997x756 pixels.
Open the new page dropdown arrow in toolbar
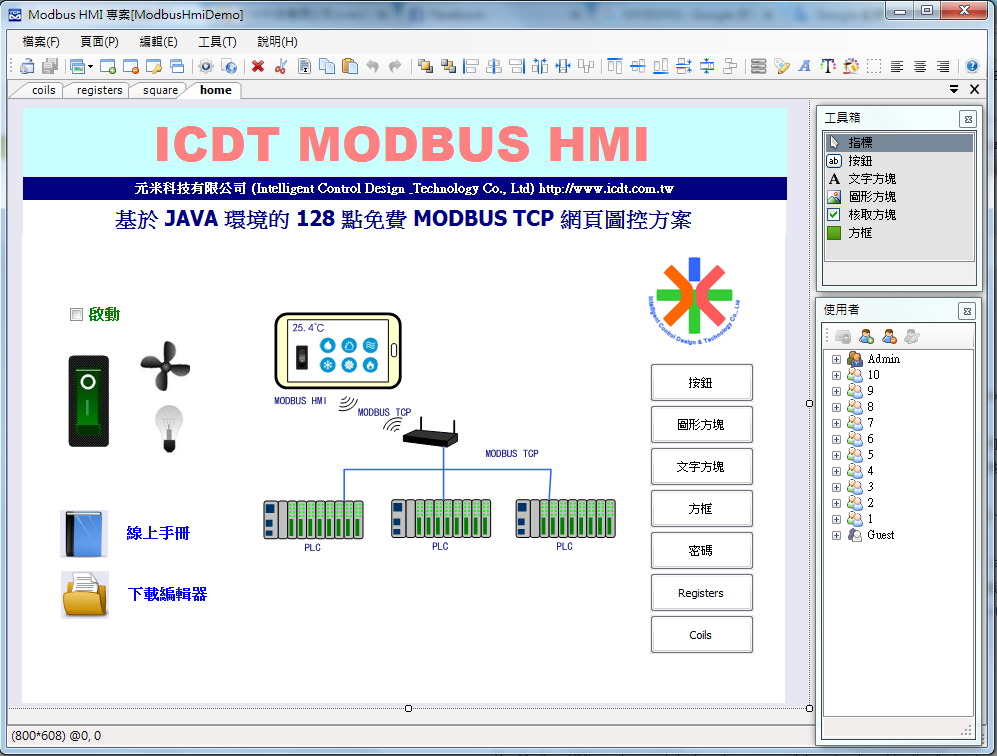(90, 66)
